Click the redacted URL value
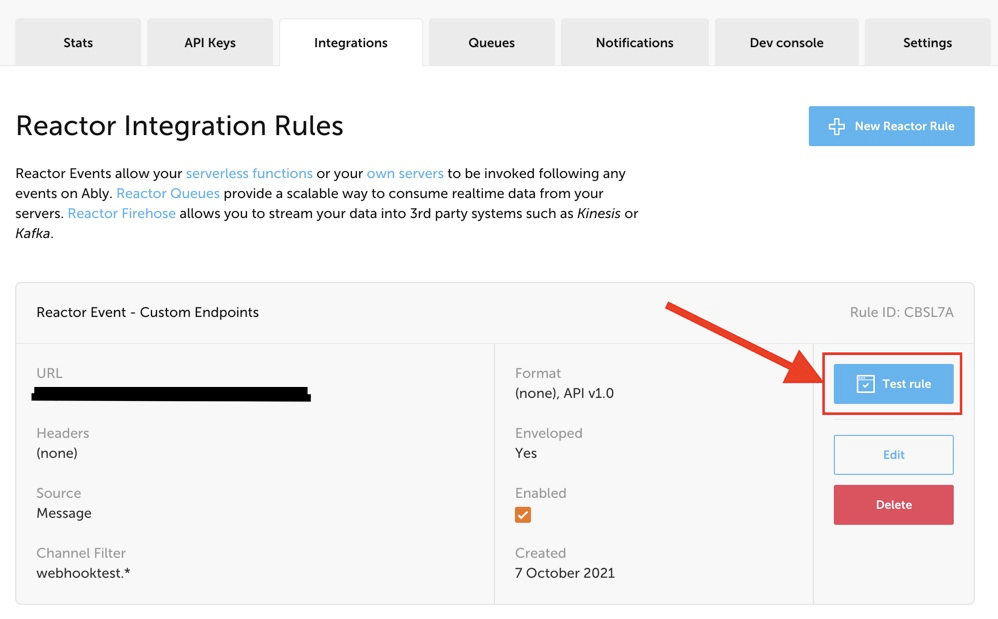Screen dimensions: 998x619 [x=171, y=394]
